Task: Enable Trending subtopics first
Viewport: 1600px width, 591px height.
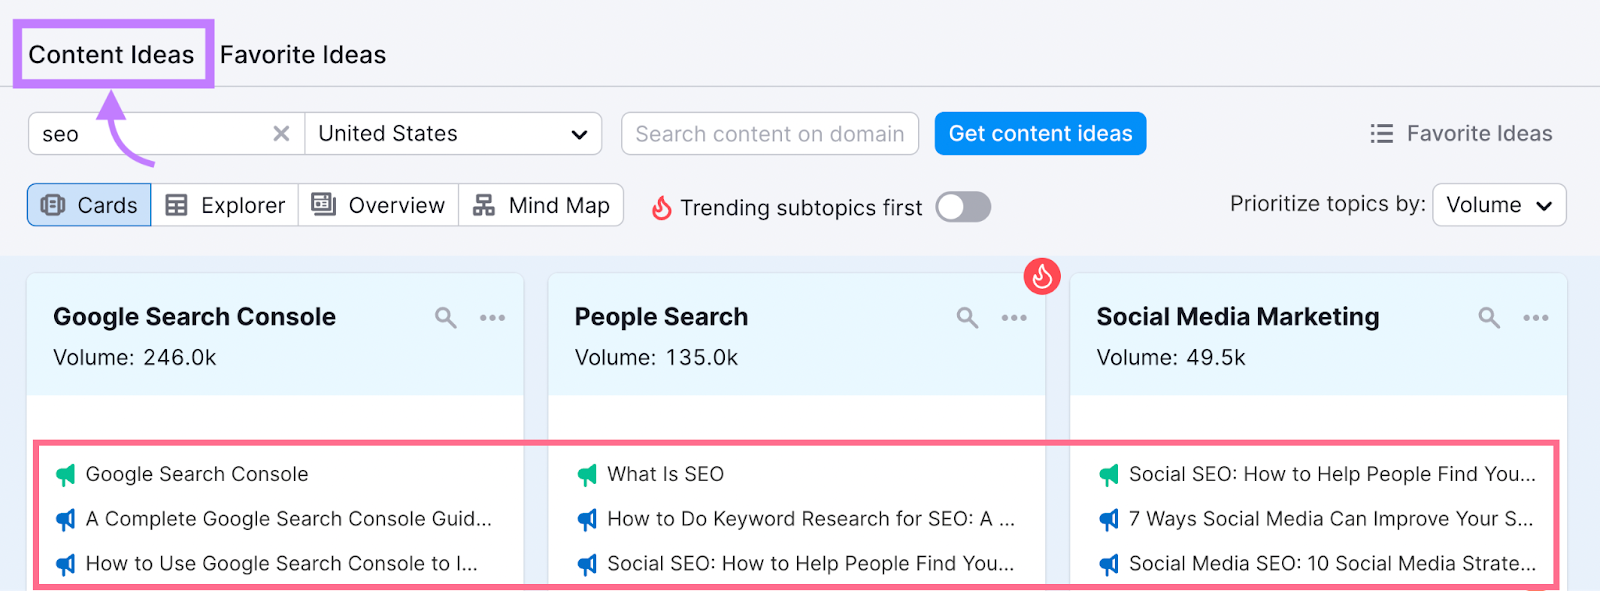Action: point(962,207)
